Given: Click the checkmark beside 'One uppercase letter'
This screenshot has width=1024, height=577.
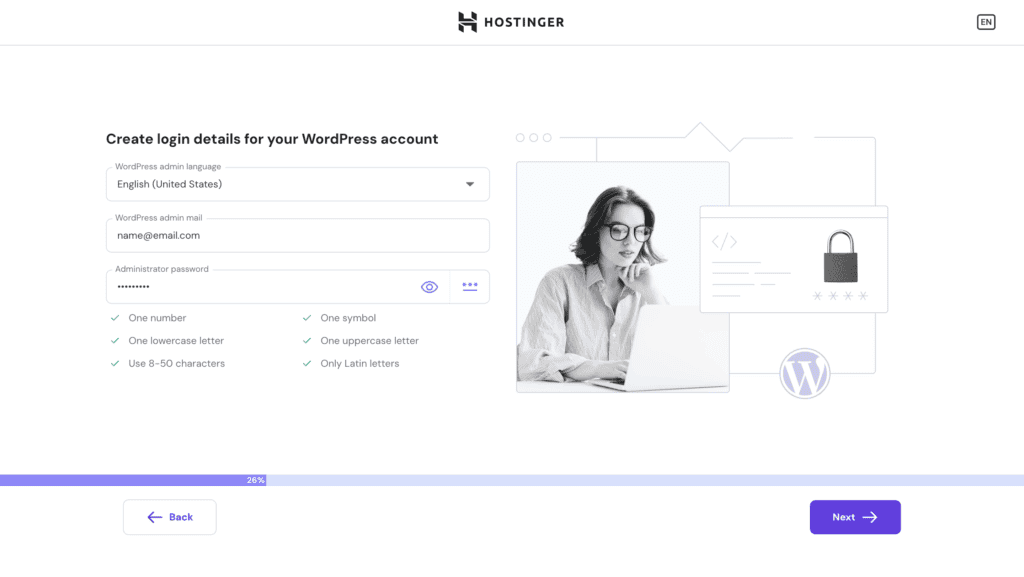Looking at the screenshot, I should (x=307, y=341).
